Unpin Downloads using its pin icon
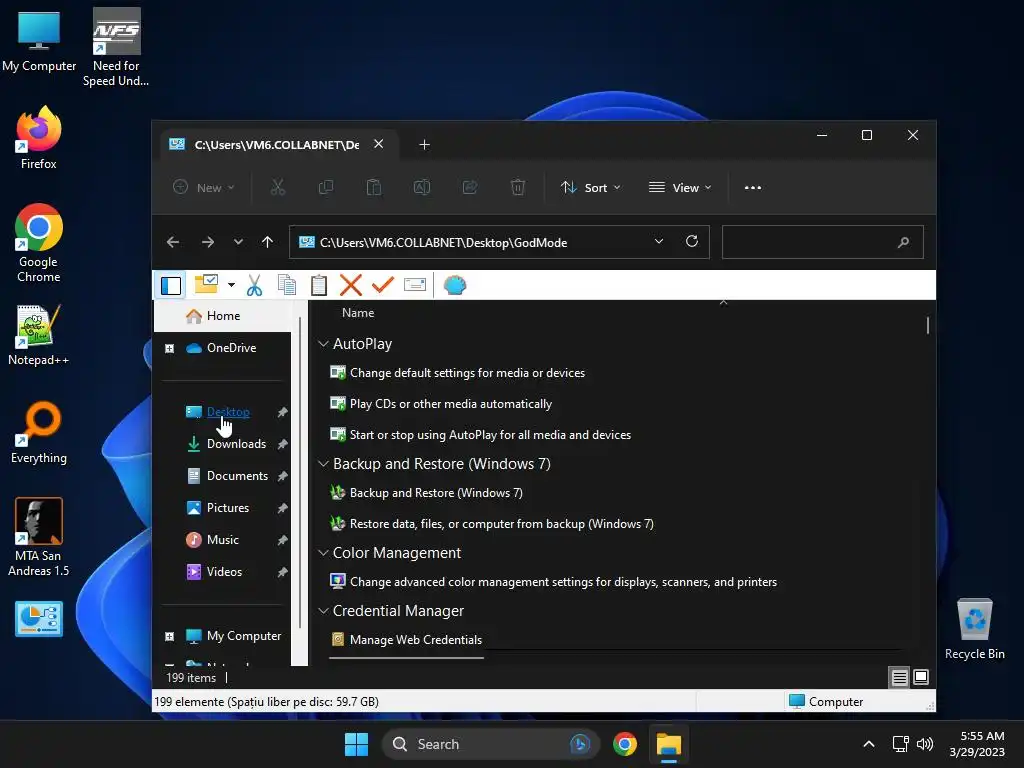The height and width of the screenshot is (768, 1024). (282, 444)
